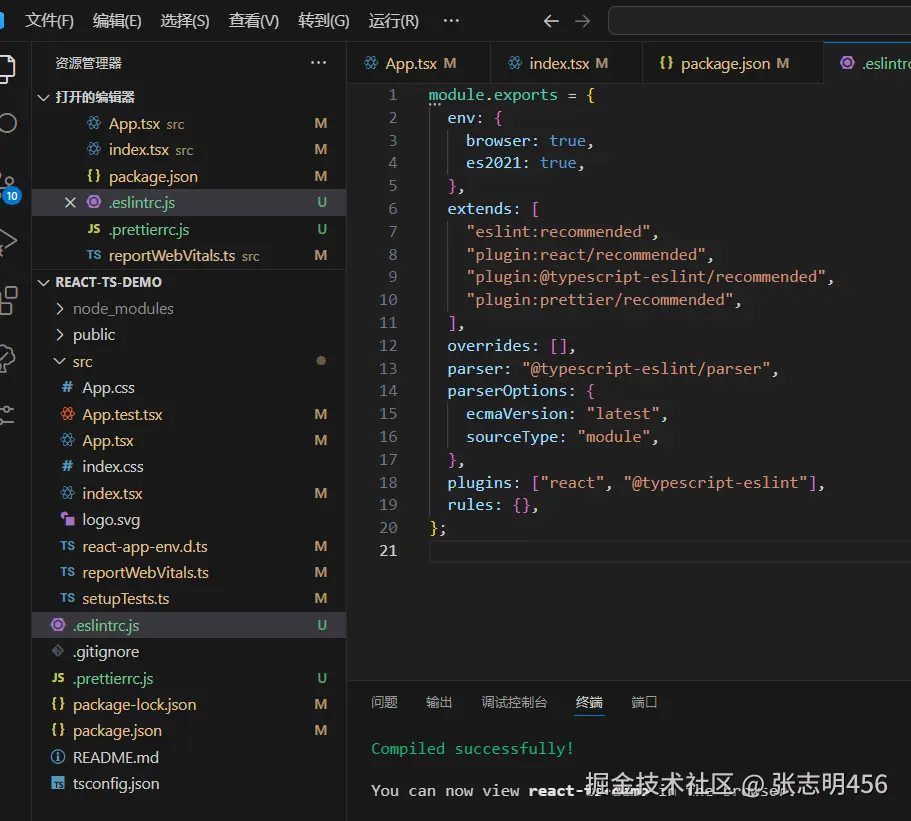Viewport: 911px width, 821px height.
Task: Open App.tsx under src folder
Action: pyautogui.click(x=189, y=440)
